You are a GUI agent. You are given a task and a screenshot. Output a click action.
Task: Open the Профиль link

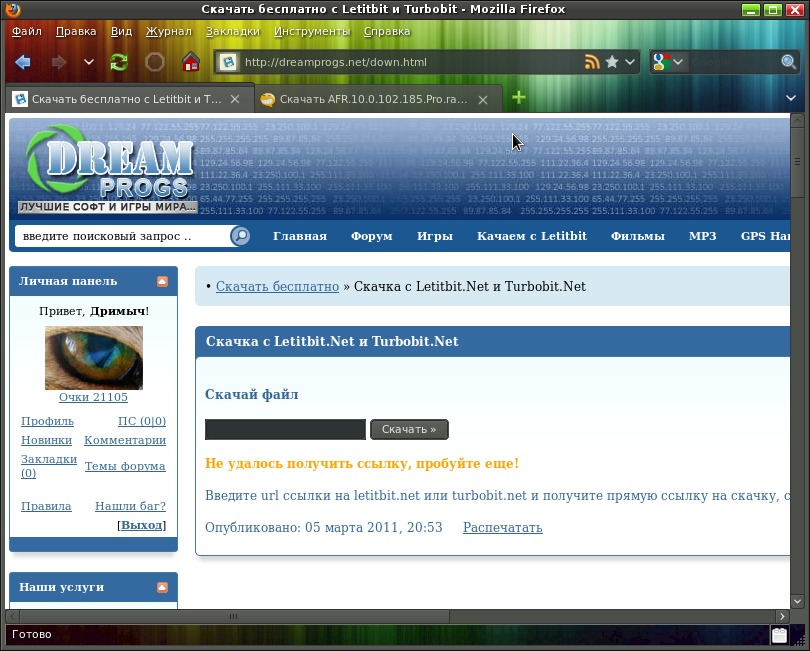point(48,421)
